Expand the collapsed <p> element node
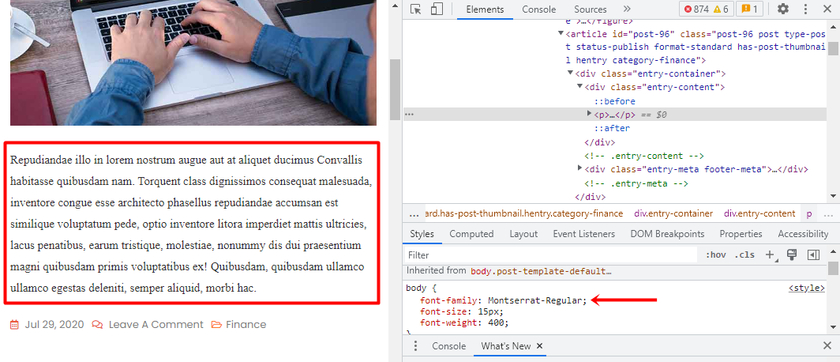 (x=590, y=114)
